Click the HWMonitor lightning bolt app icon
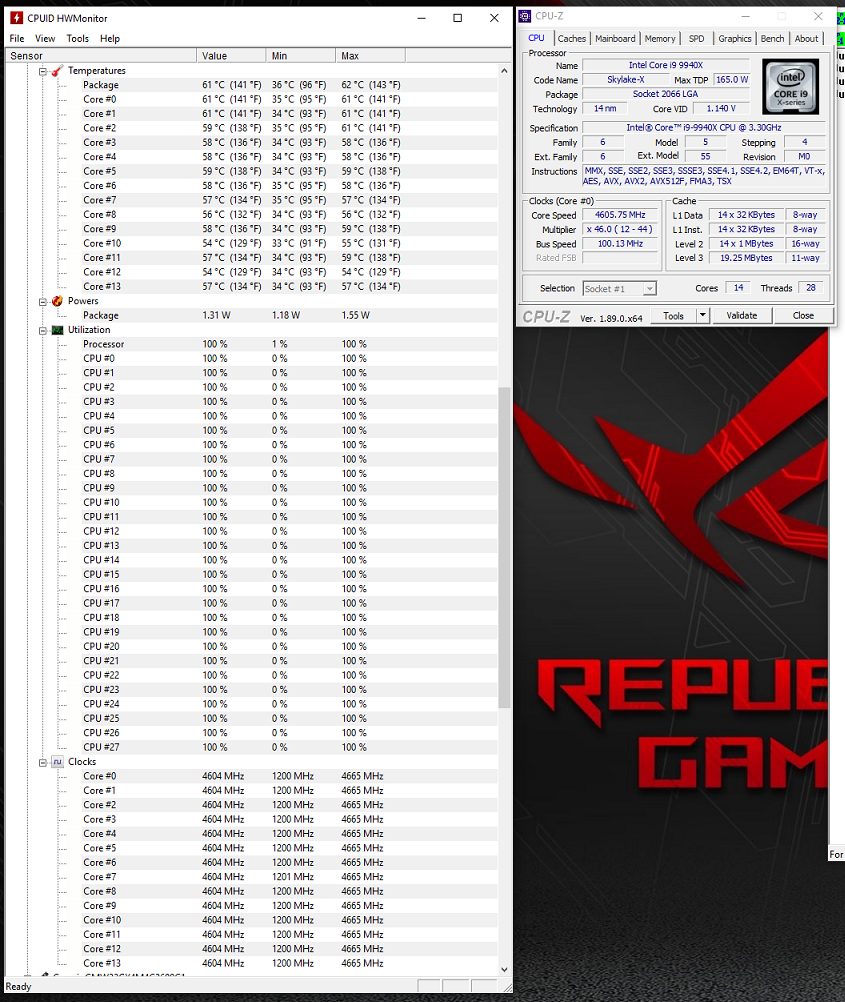The height and width of the screenshot is (1002, 845). 17,18
